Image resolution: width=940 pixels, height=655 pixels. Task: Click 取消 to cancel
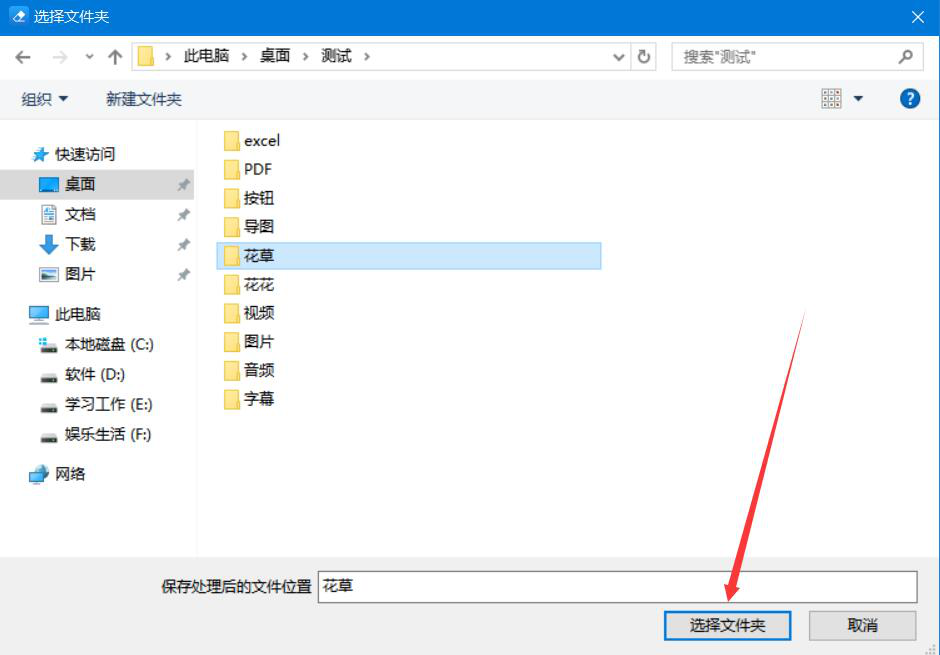coord(862,626)
